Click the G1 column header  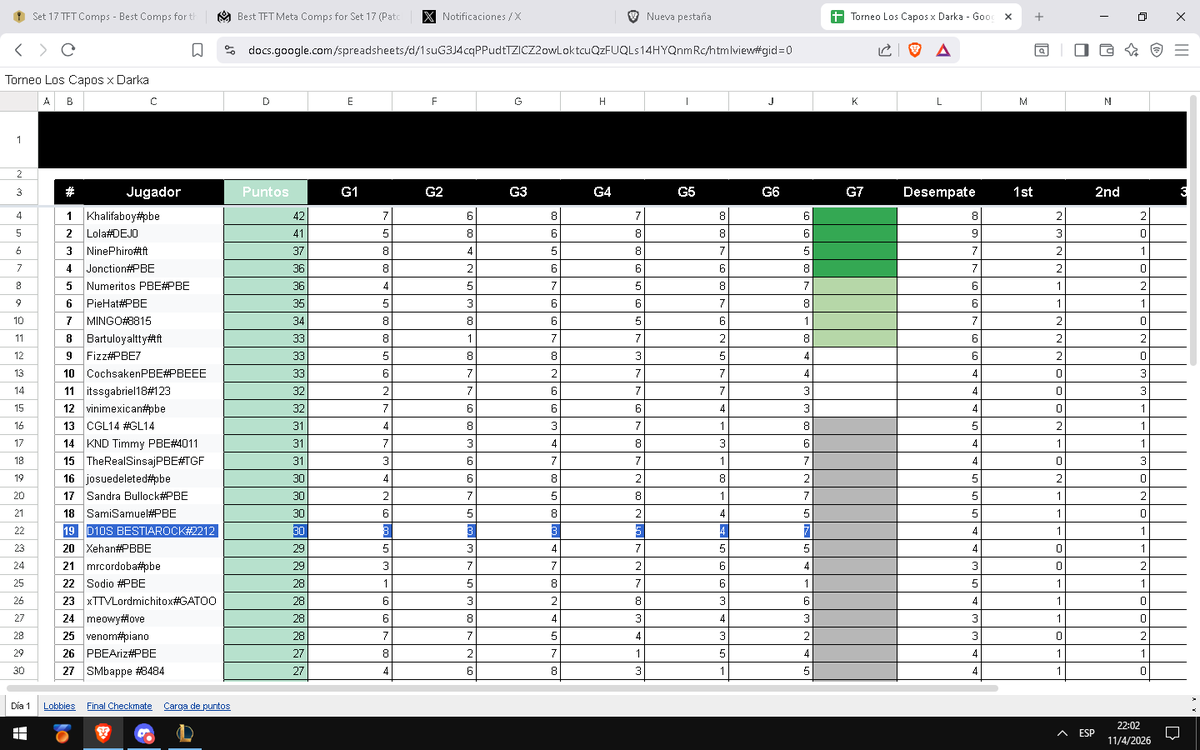(349, 192)
